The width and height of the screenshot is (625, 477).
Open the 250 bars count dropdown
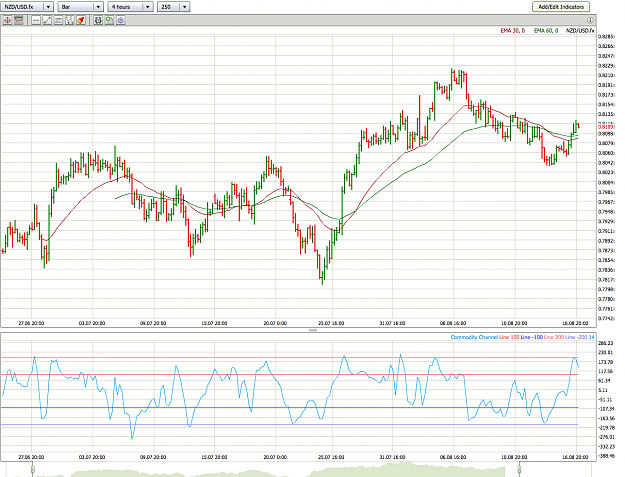173,7
